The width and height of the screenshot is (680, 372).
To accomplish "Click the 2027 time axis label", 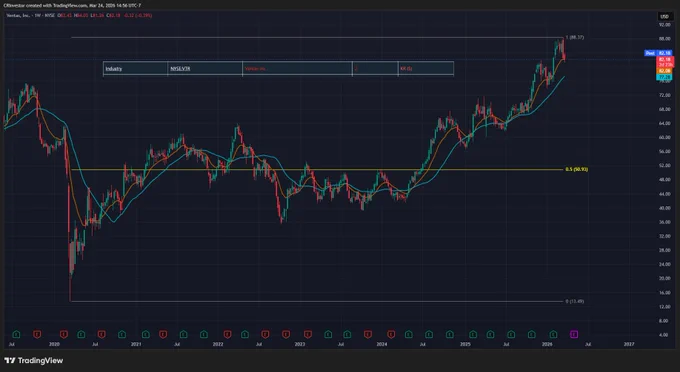I will click(x=629, y=344).
